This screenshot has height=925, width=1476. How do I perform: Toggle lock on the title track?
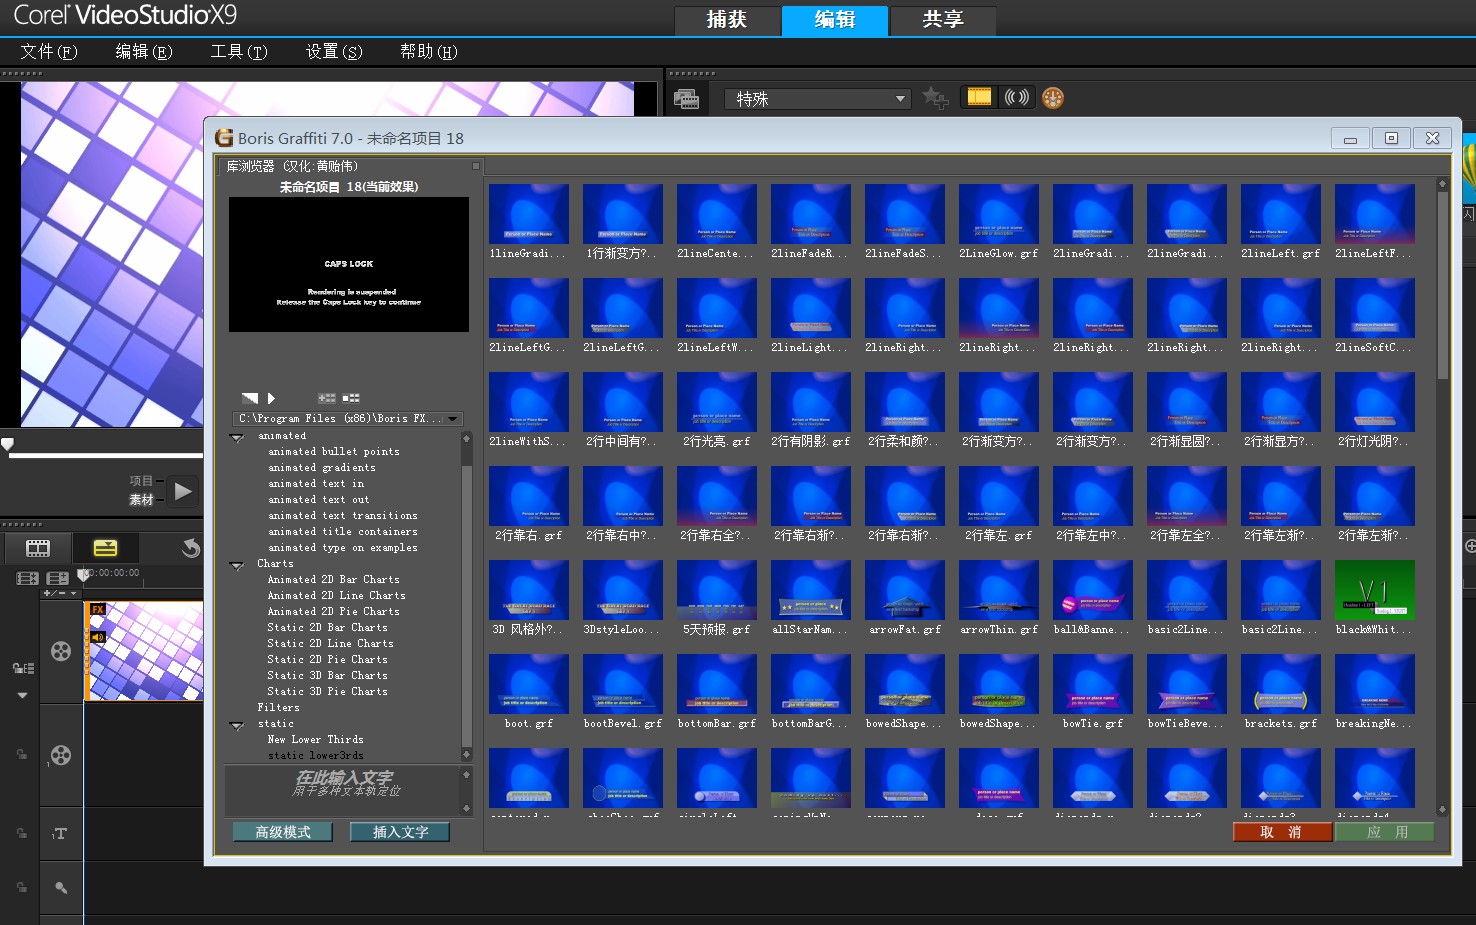point(21,833)
